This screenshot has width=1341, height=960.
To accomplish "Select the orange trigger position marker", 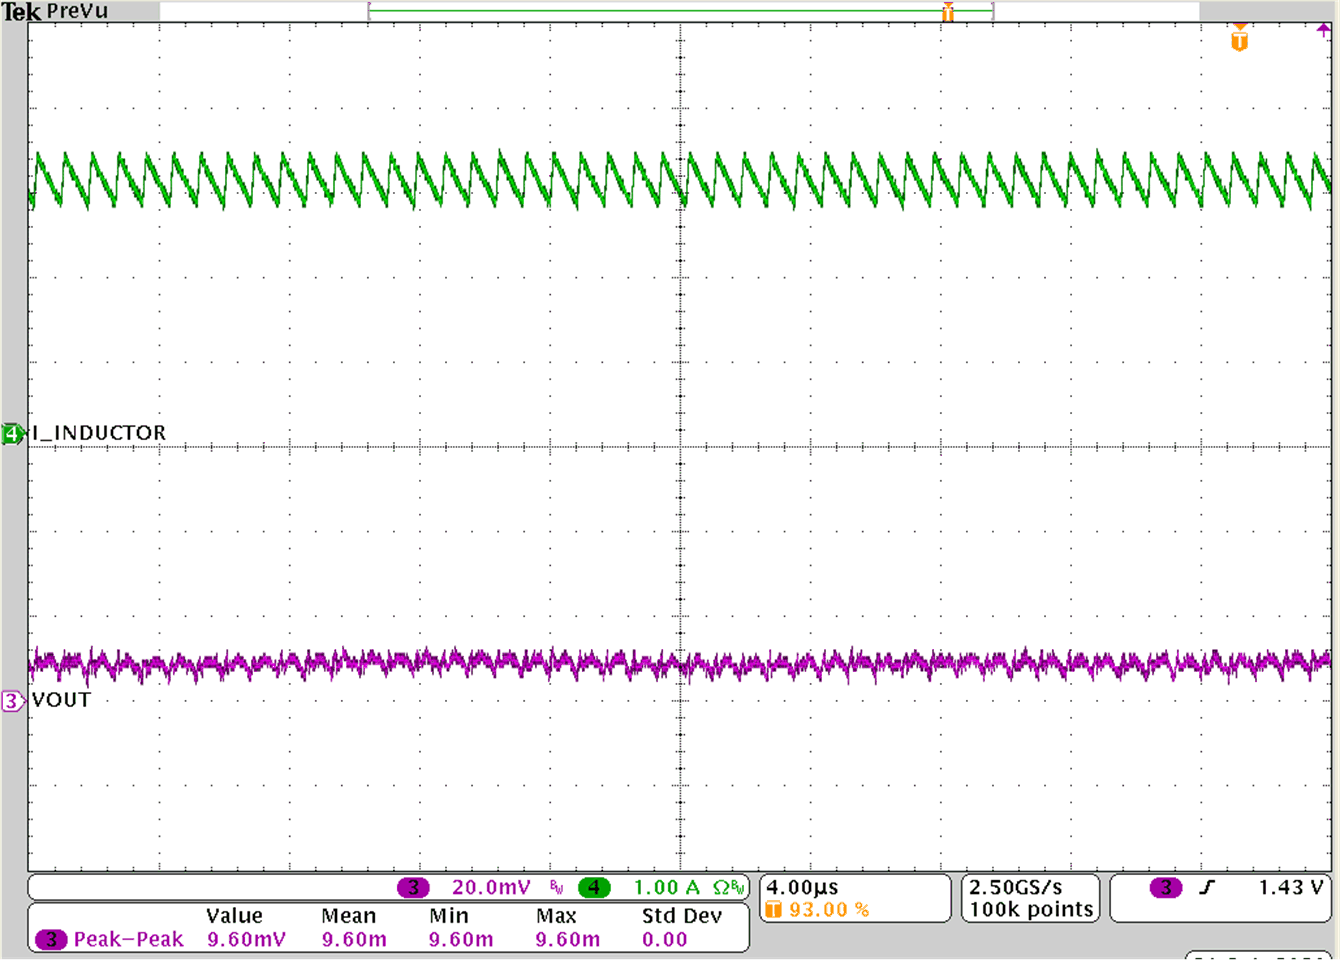I will tap(947, 11).
